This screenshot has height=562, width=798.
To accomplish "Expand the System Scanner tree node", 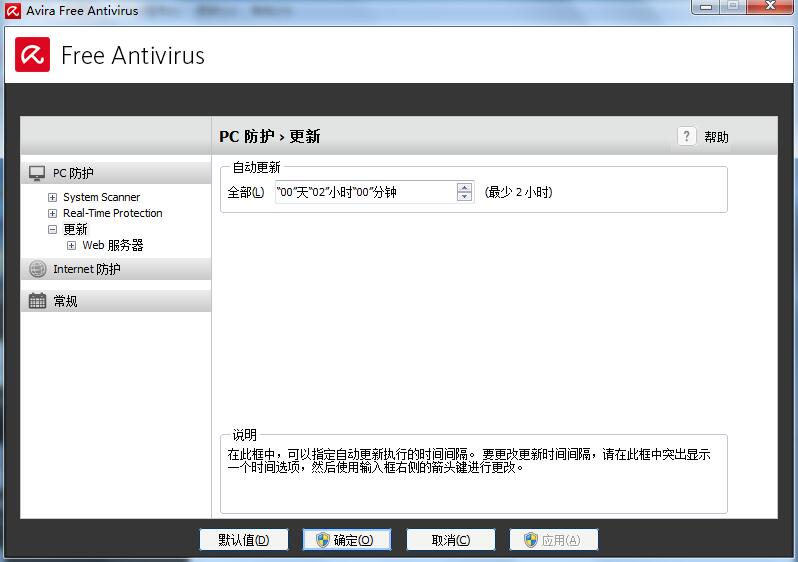I will [x=53, y=197].
